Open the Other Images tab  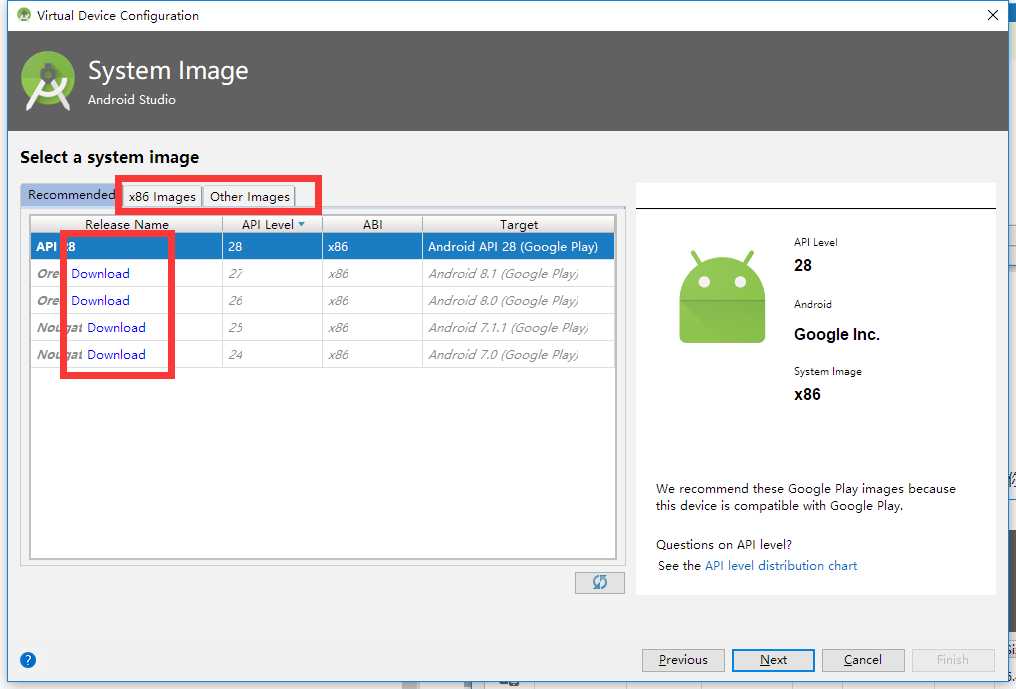click(x=249, y=196)
